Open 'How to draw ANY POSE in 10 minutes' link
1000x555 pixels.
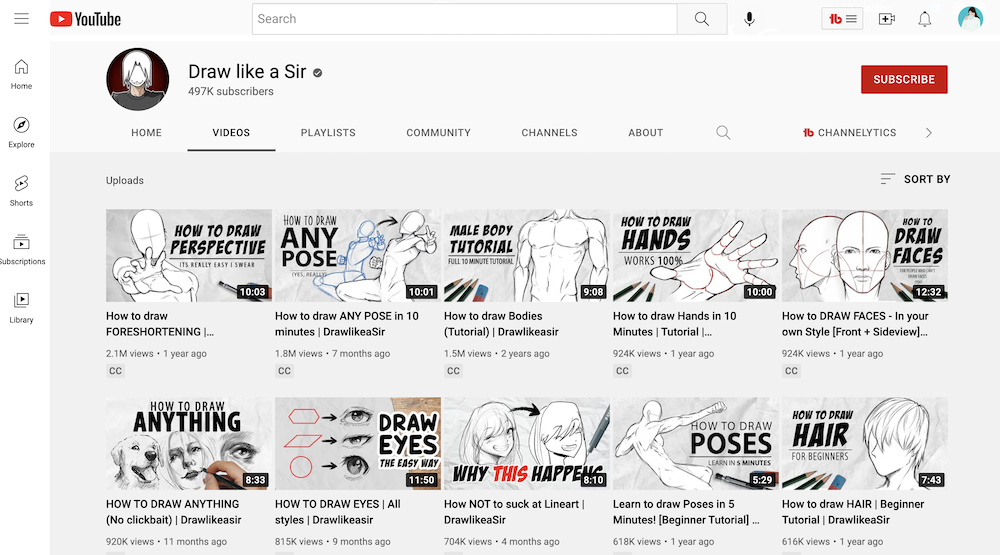(x=347, y=324)
